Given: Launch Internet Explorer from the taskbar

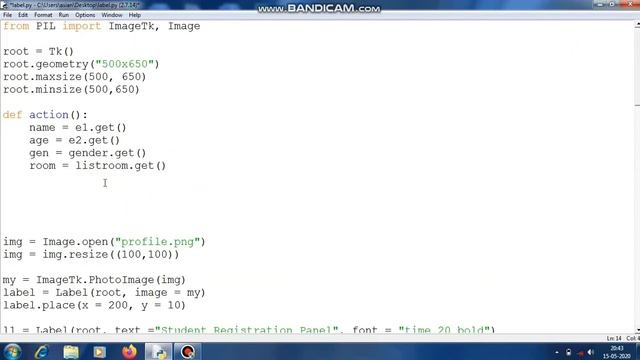Looking at the screenshot, I should (x=41, y=351).
